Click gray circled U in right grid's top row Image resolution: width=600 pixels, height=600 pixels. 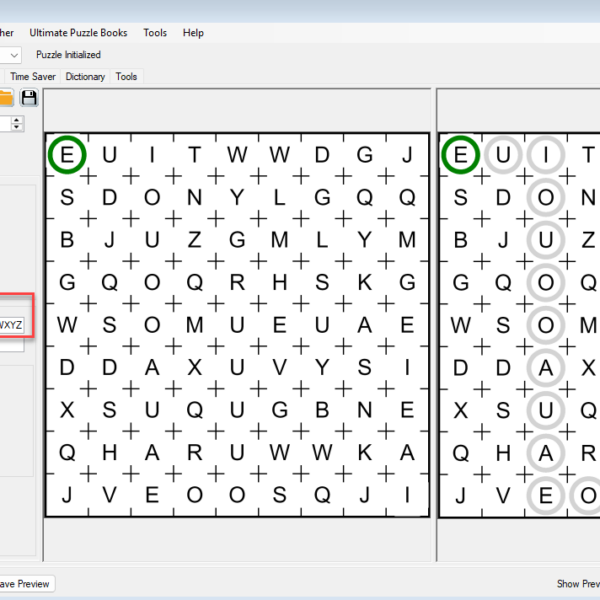coord(504,155)
